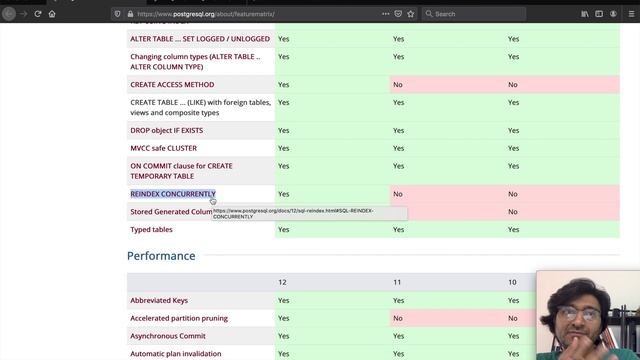Image resolution: width=640 pixels, height=360 pixels.
Task: Open Changing column types feature link
Action: 195,62
